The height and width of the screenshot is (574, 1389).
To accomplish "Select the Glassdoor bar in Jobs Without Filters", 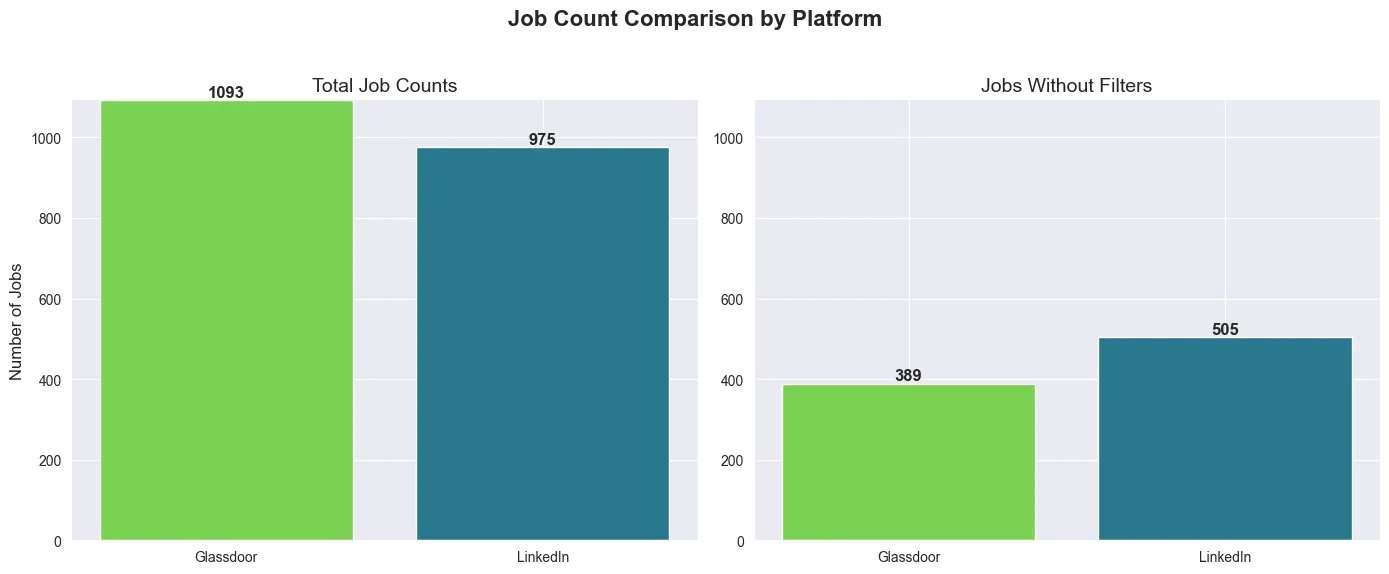I will pyautogui.click(x=908, y=462).
